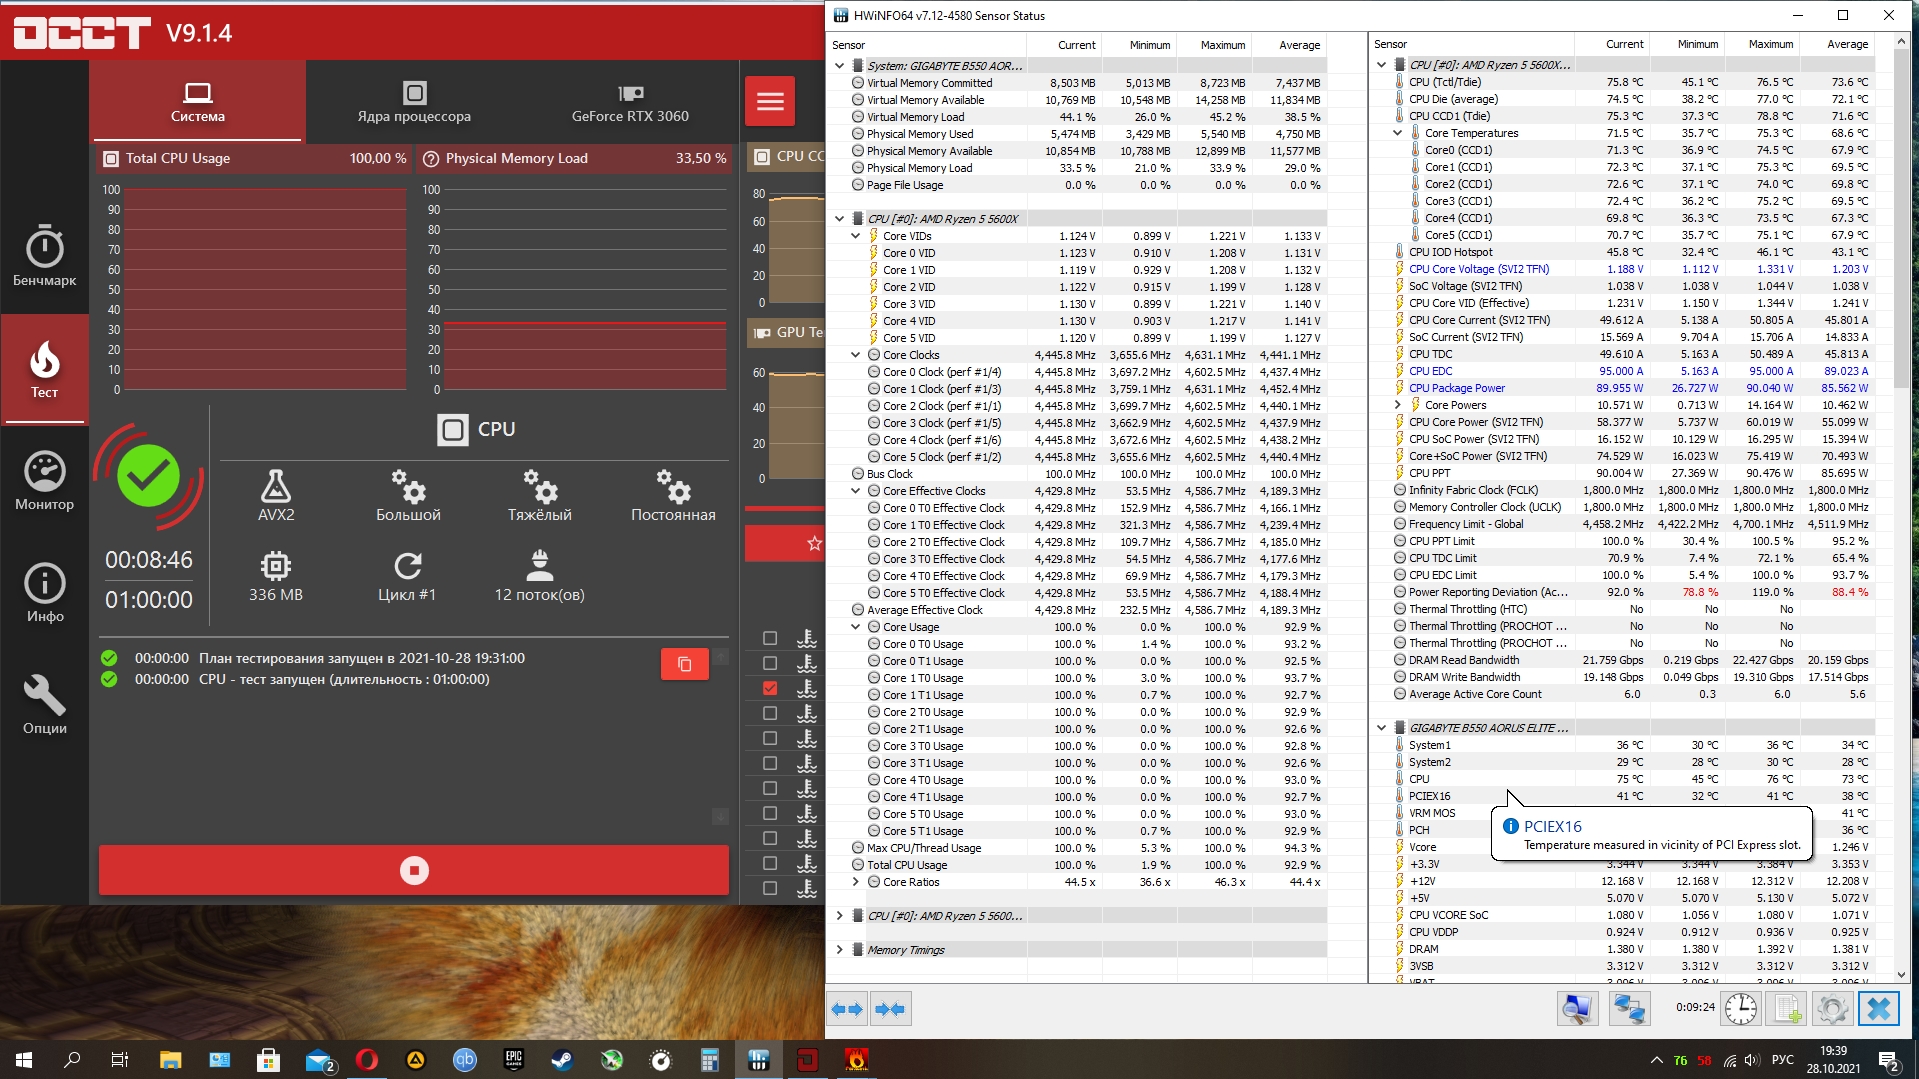Select the AVX2 instruction set option
The height and width of the screenshot is (1079, 1919).
coord(276,495)
